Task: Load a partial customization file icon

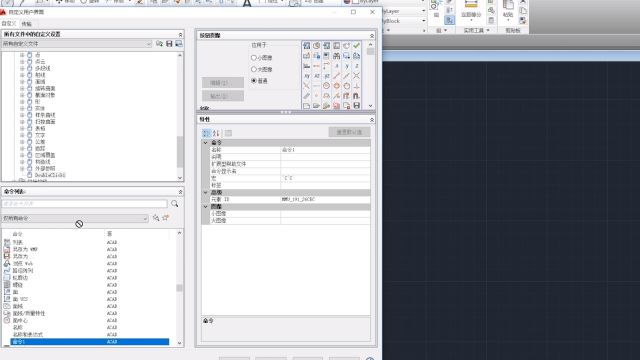Action: (x=159, y=44)
